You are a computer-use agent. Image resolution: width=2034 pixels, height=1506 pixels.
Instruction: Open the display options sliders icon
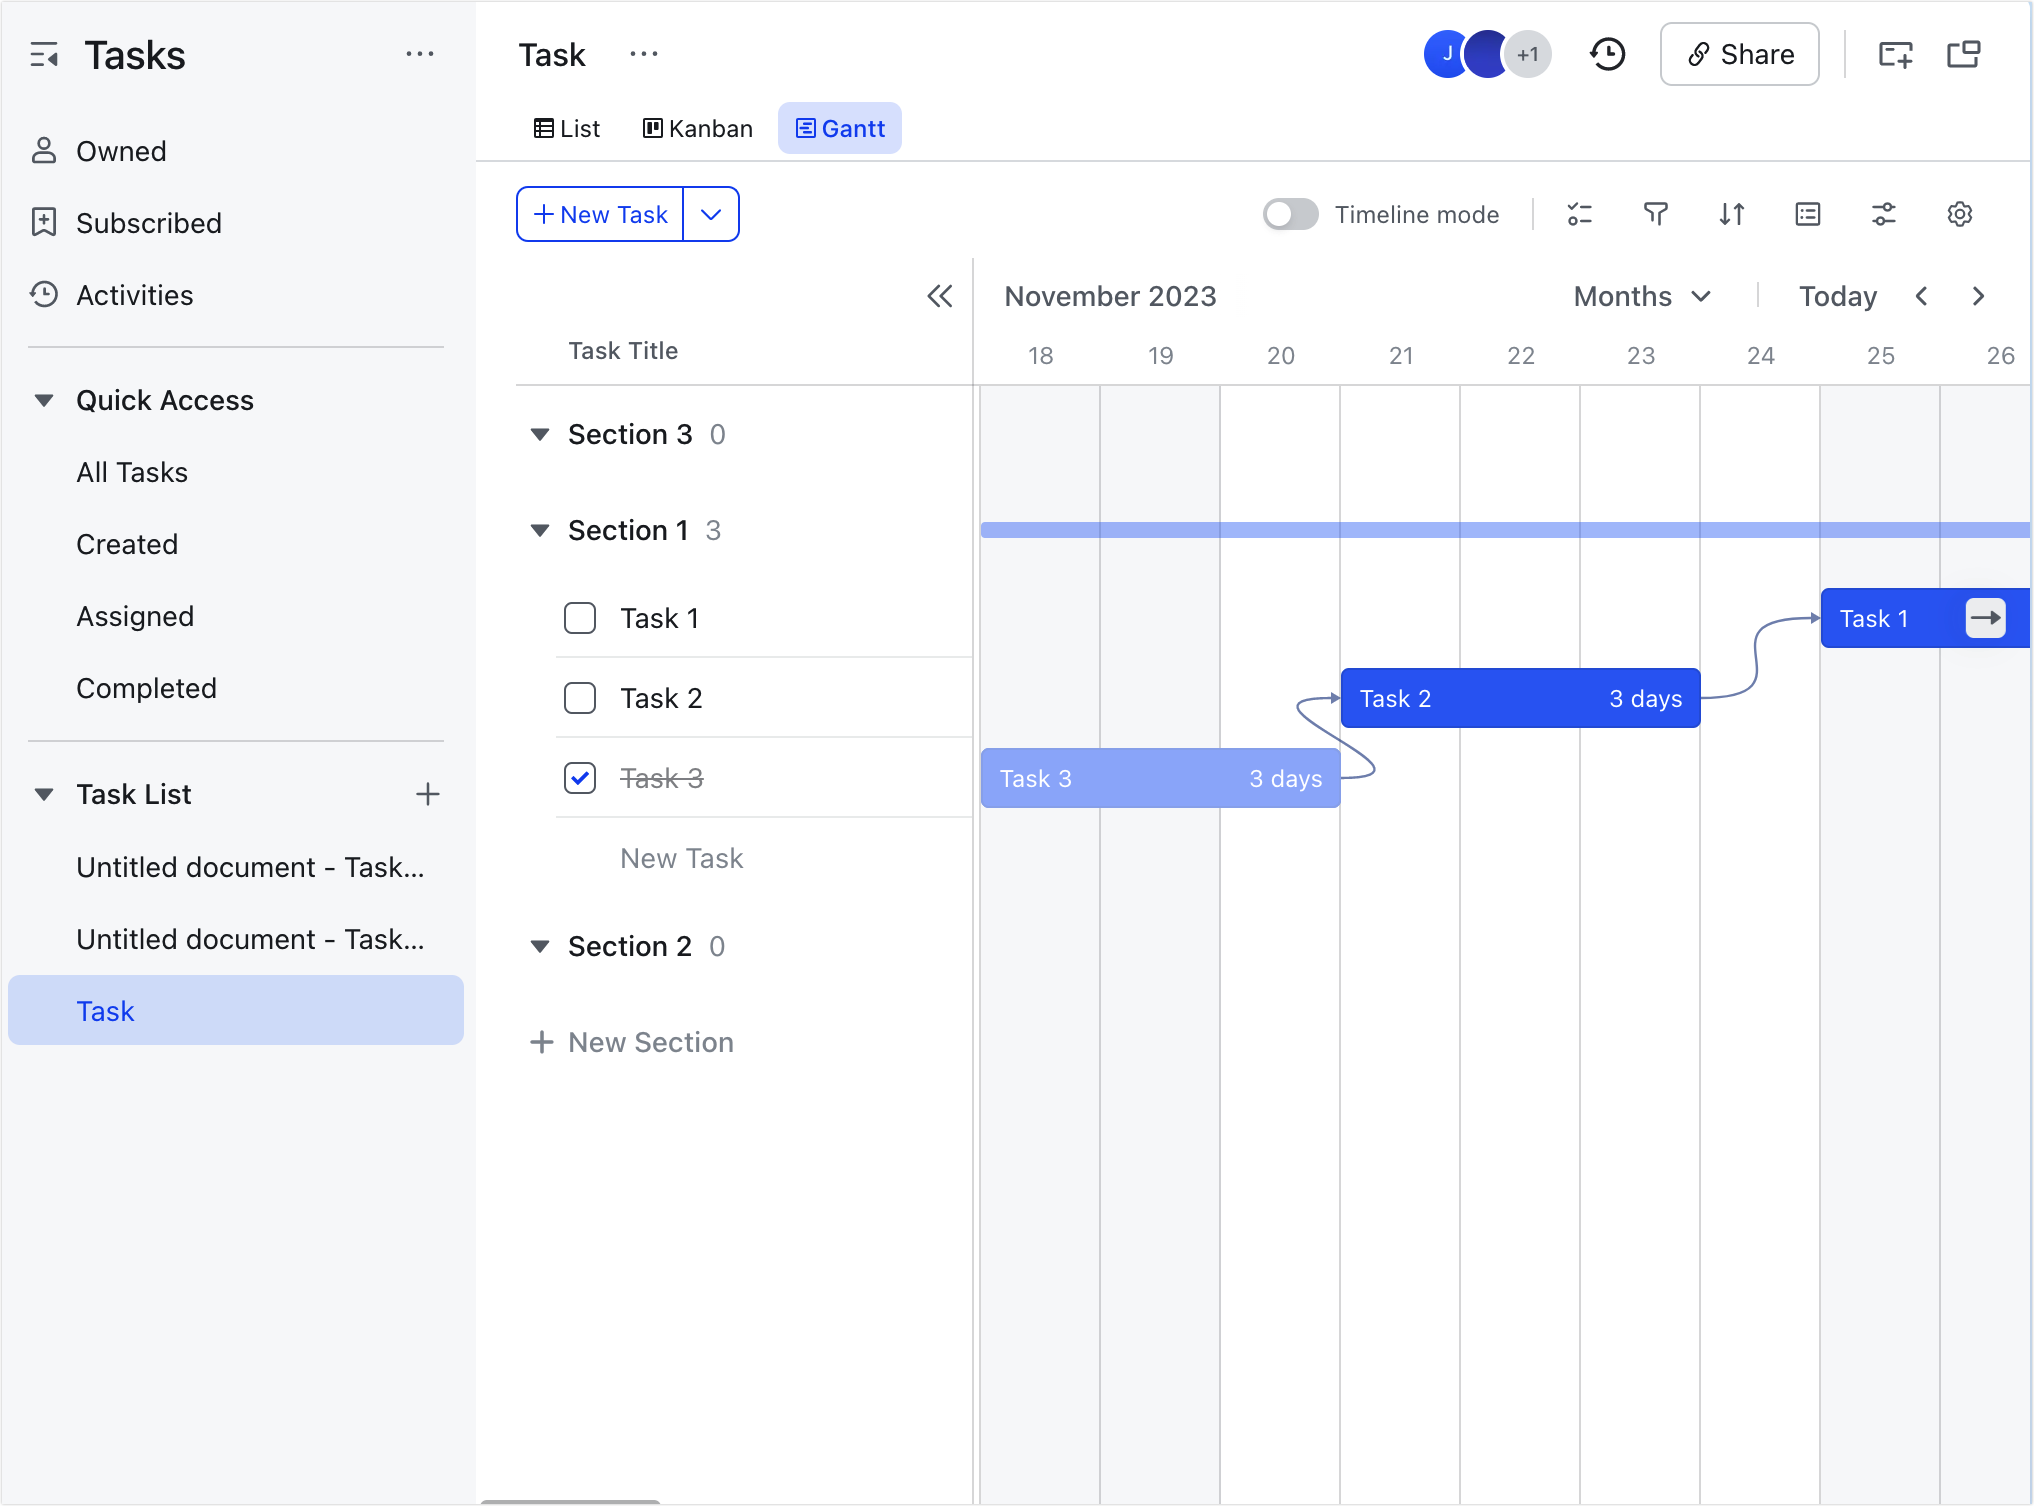[1885, 214]
